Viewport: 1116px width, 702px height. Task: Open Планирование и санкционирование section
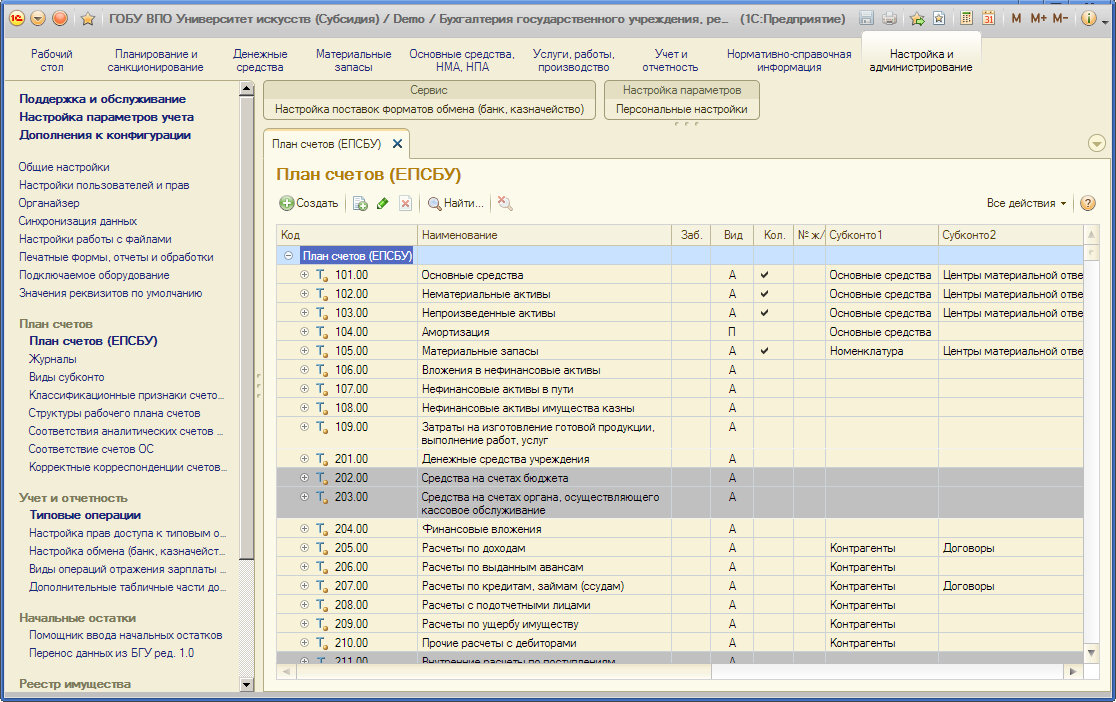click(x=155, y=61)
